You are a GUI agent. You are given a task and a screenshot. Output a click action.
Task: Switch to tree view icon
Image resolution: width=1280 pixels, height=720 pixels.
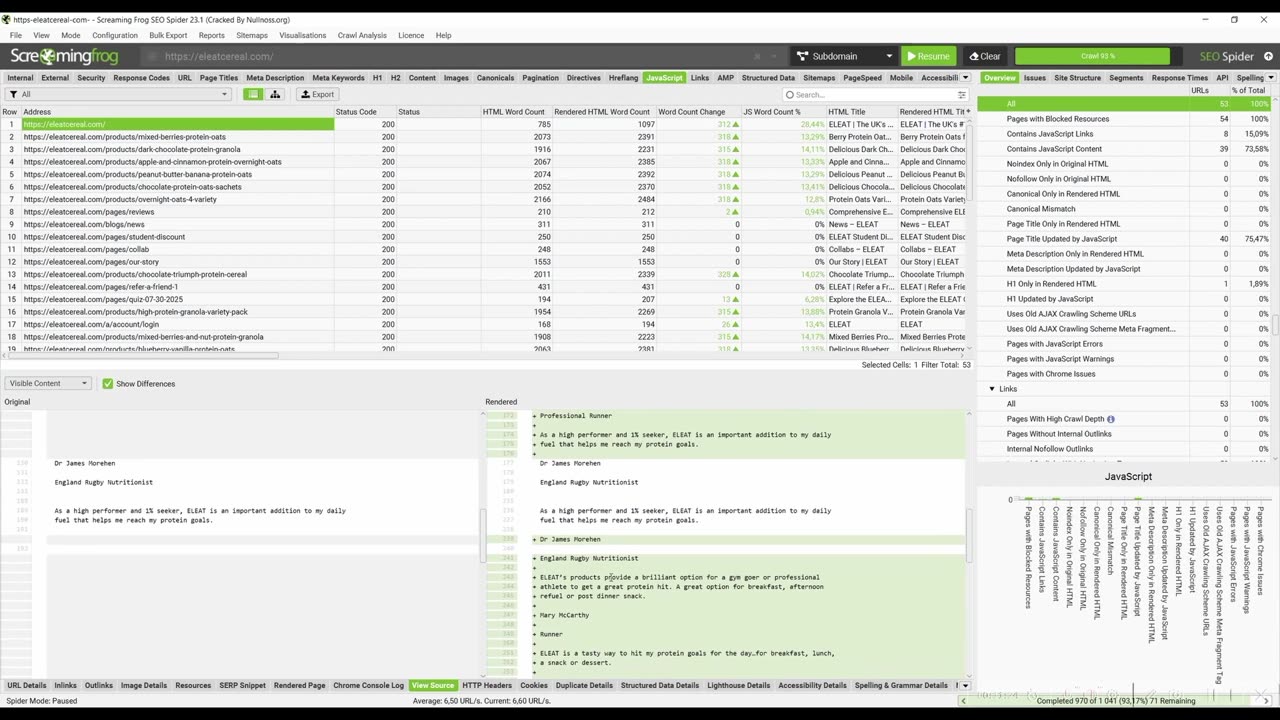275,94
